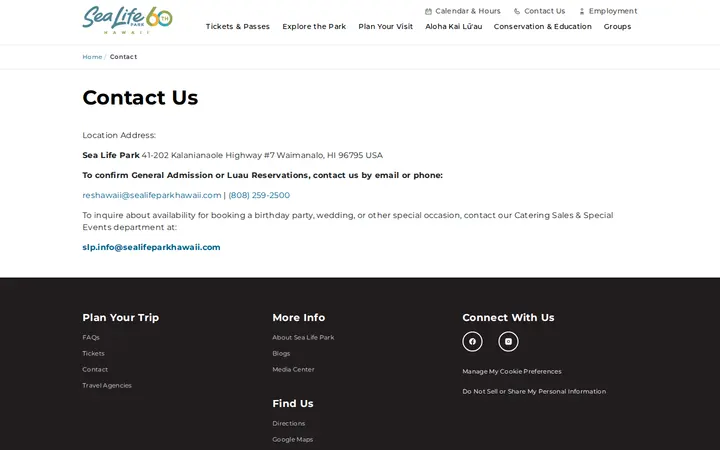The width and height of the screenshot is (720, 450).
Task: Email reshawaii@sealifeparkhawaii.com link
Action: click(152, 195)
